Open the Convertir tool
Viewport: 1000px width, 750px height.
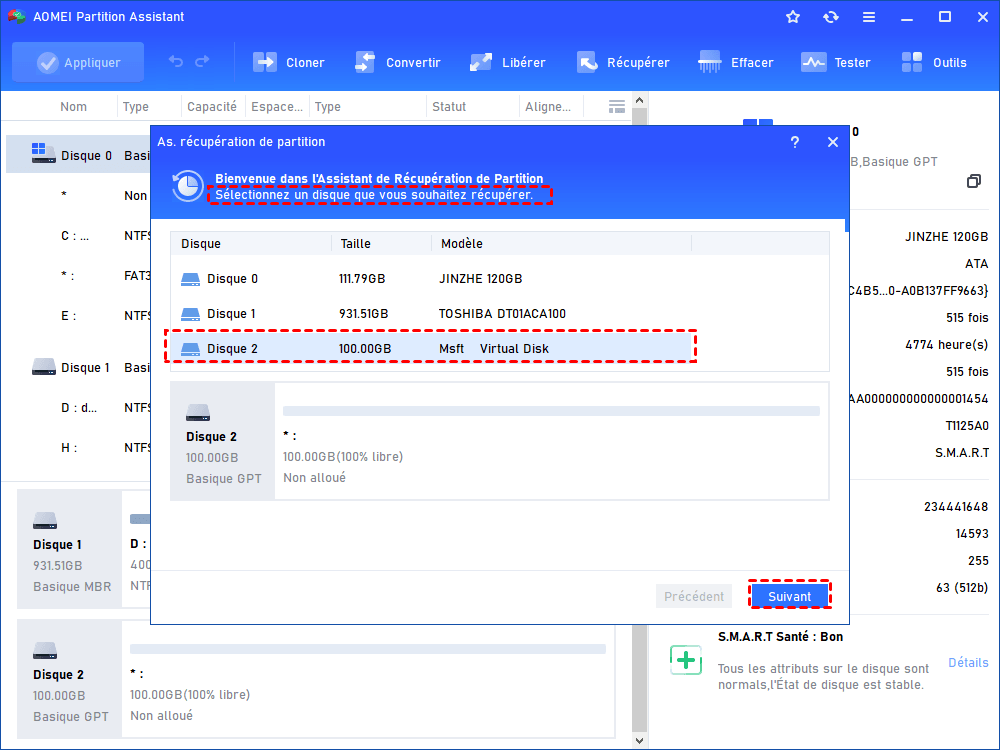[x=397, y=62]
